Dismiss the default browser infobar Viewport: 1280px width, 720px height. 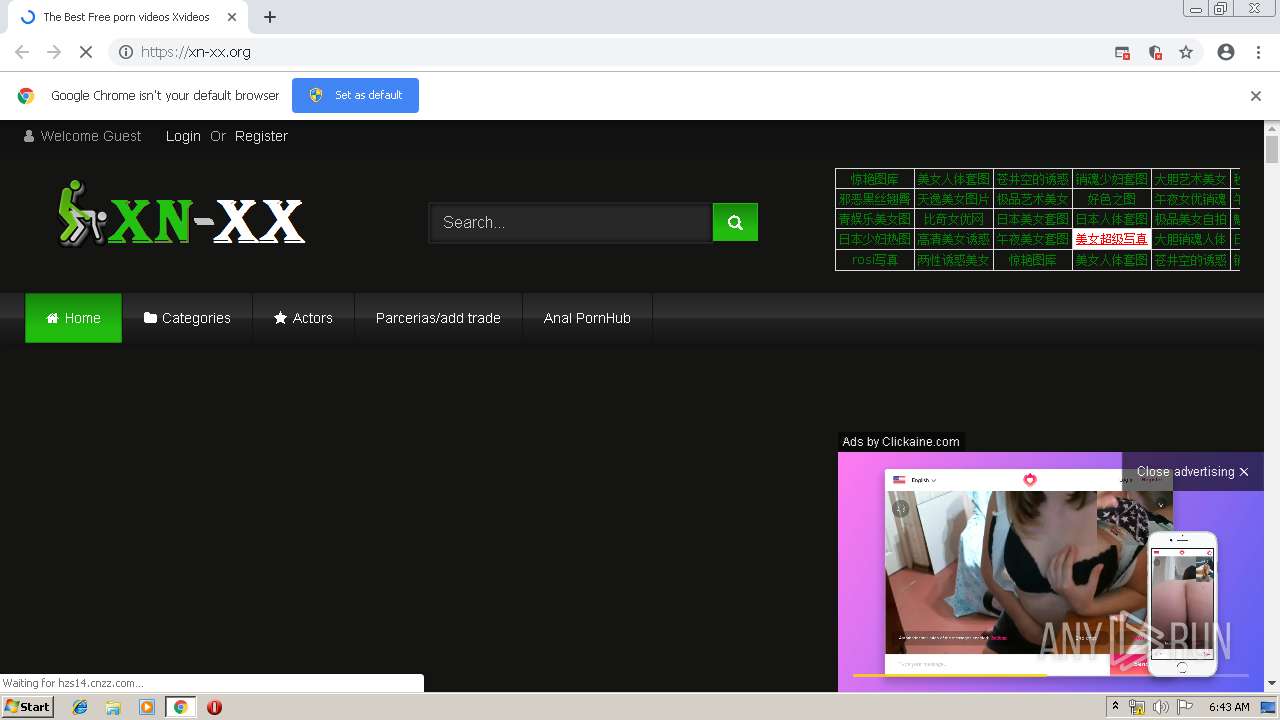1255,96
